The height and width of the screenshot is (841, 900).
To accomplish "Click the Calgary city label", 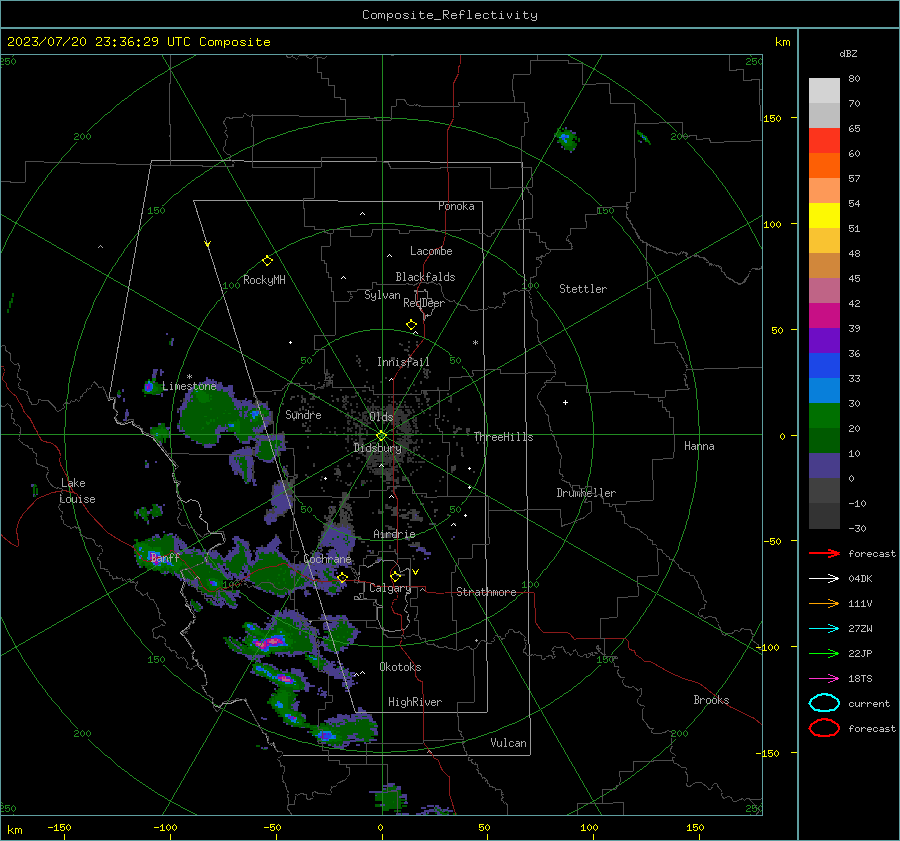I will point(390,588).
